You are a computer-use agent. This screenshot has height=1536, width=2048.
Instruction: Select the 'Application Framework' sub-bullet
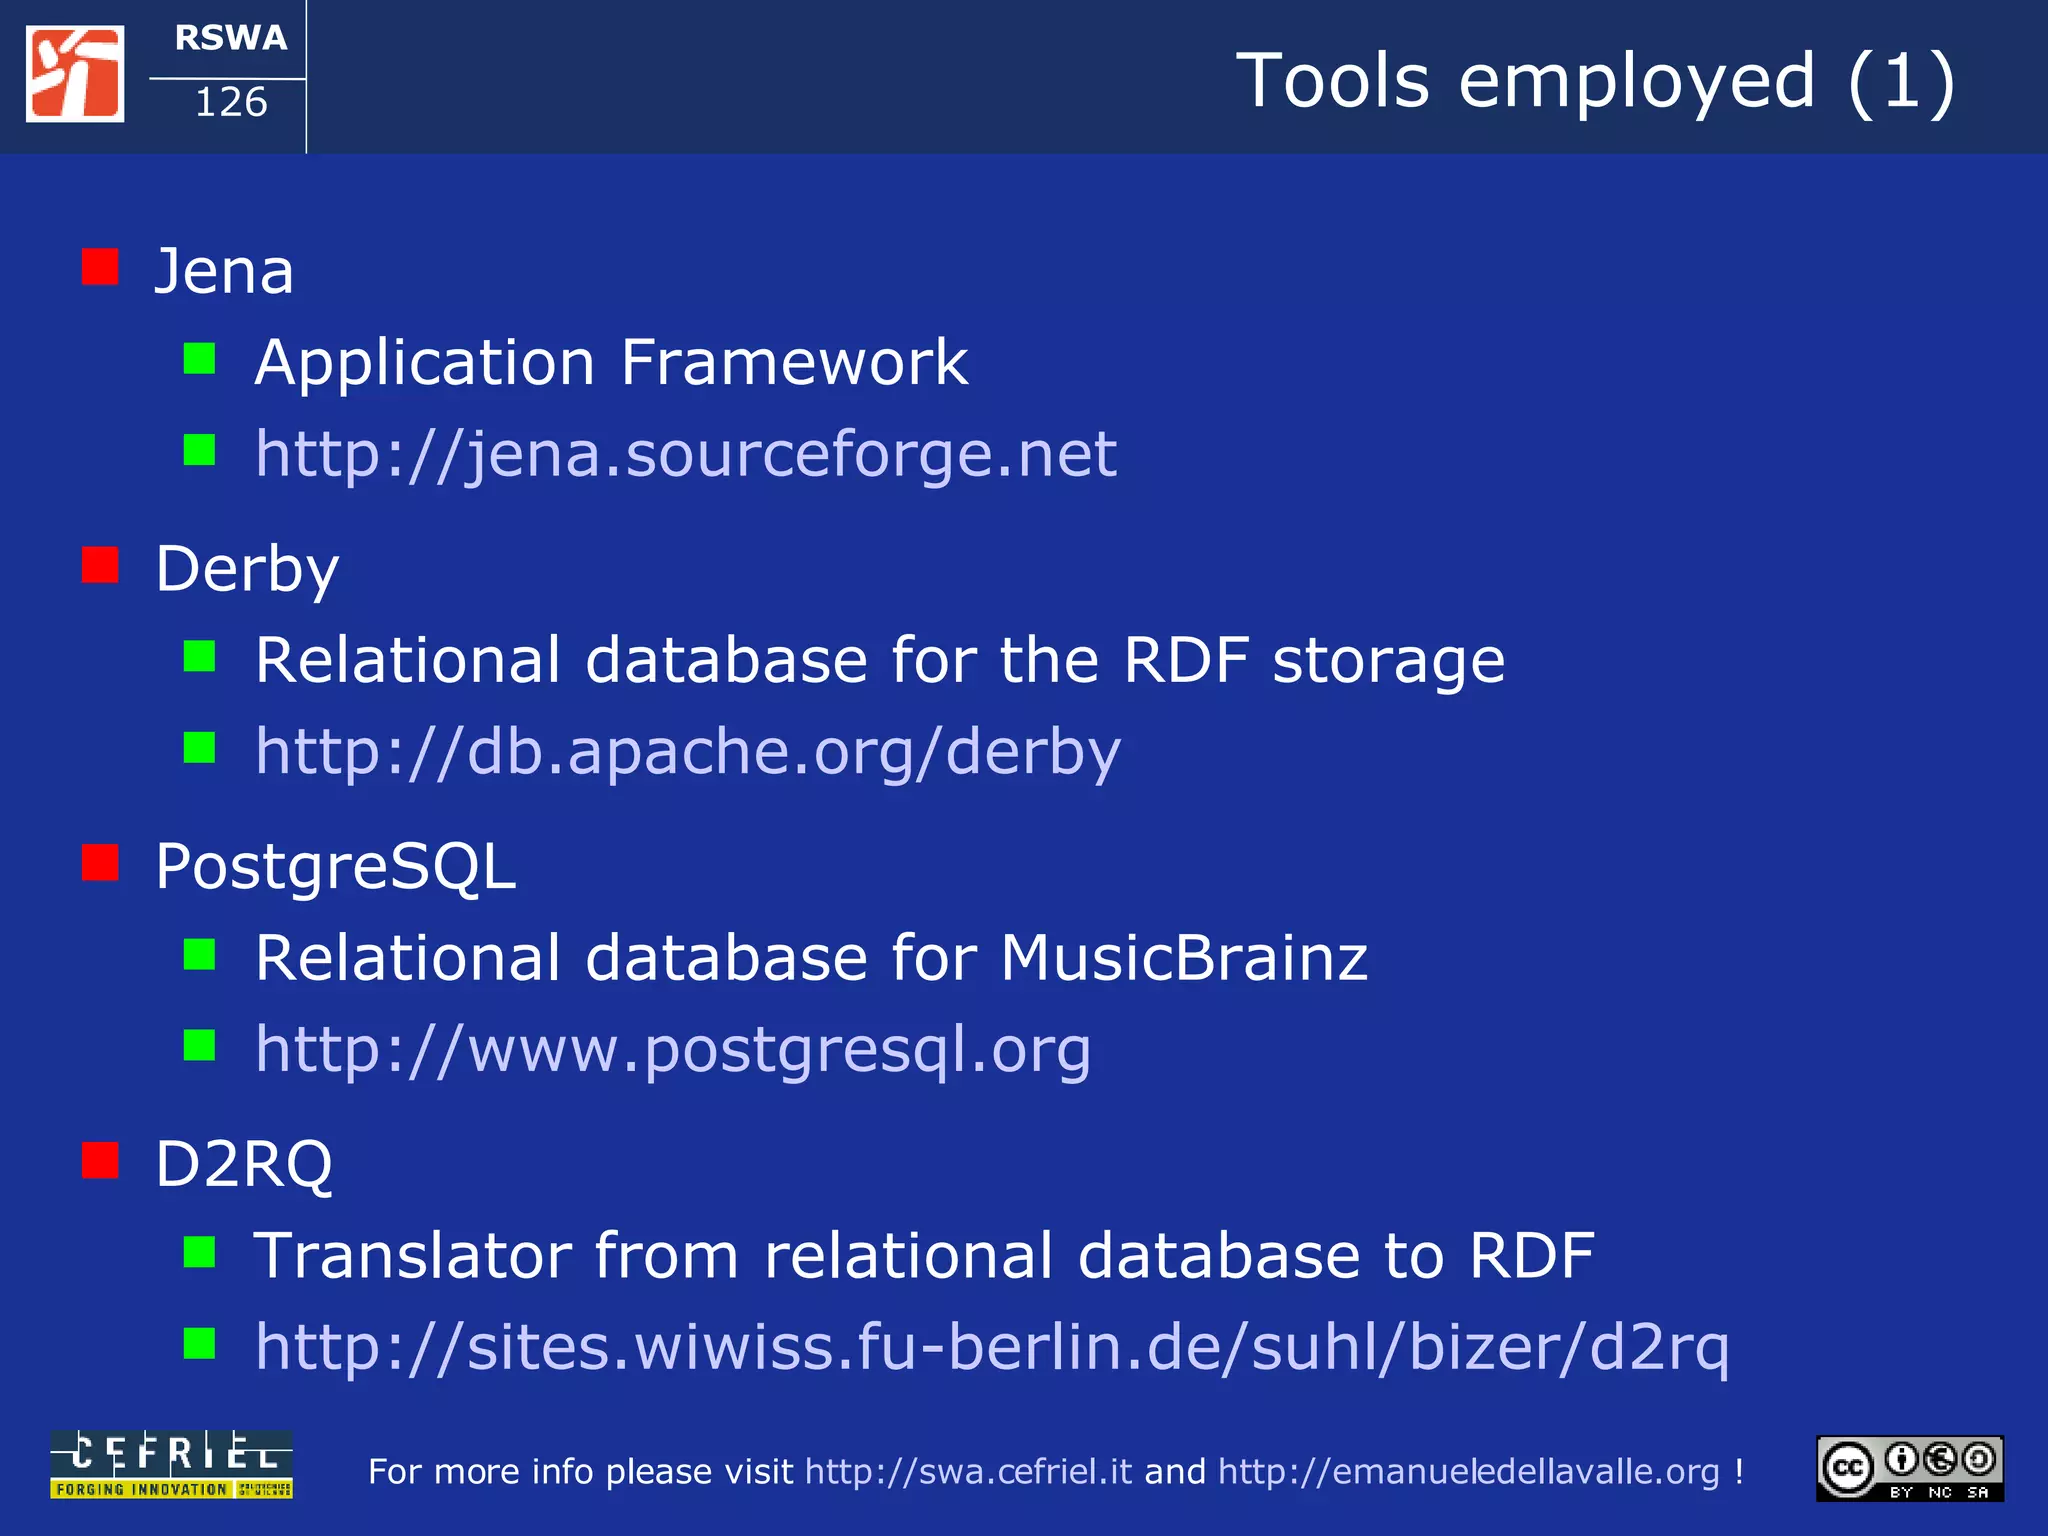pos(611,362)
